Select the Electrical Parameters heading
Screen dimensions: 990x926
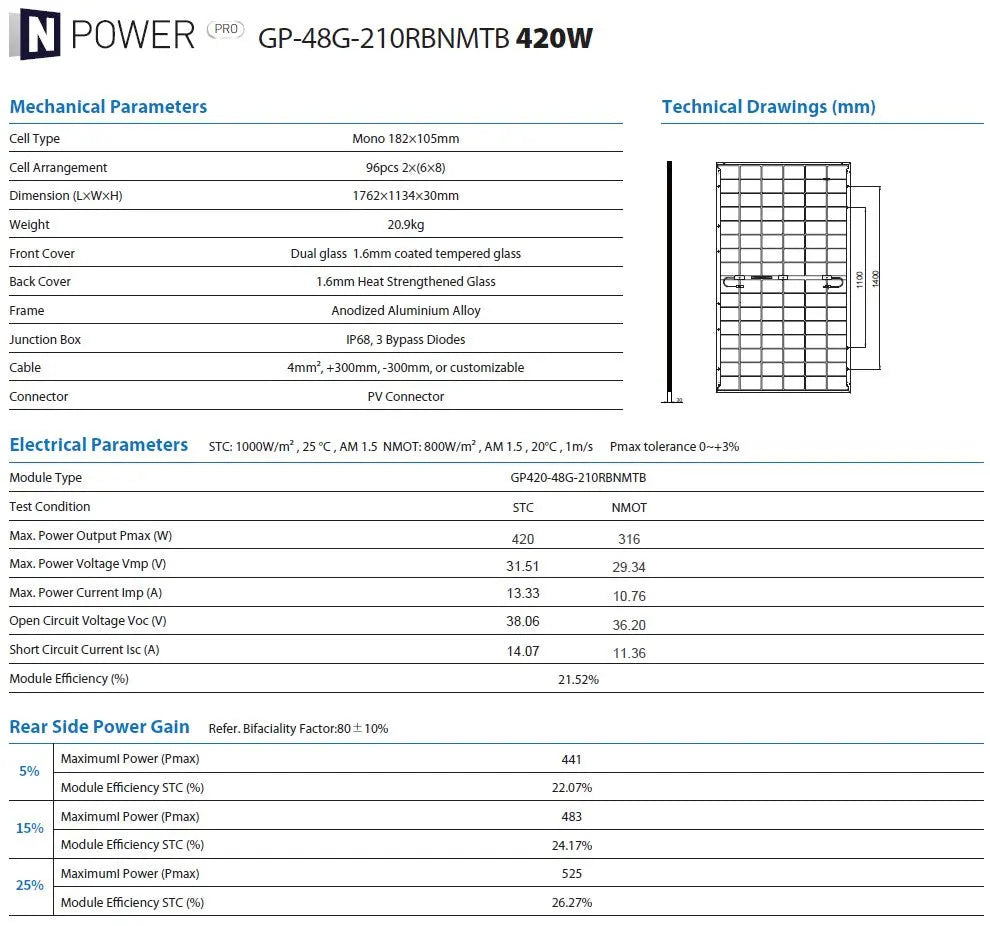(x=98, y=445)
